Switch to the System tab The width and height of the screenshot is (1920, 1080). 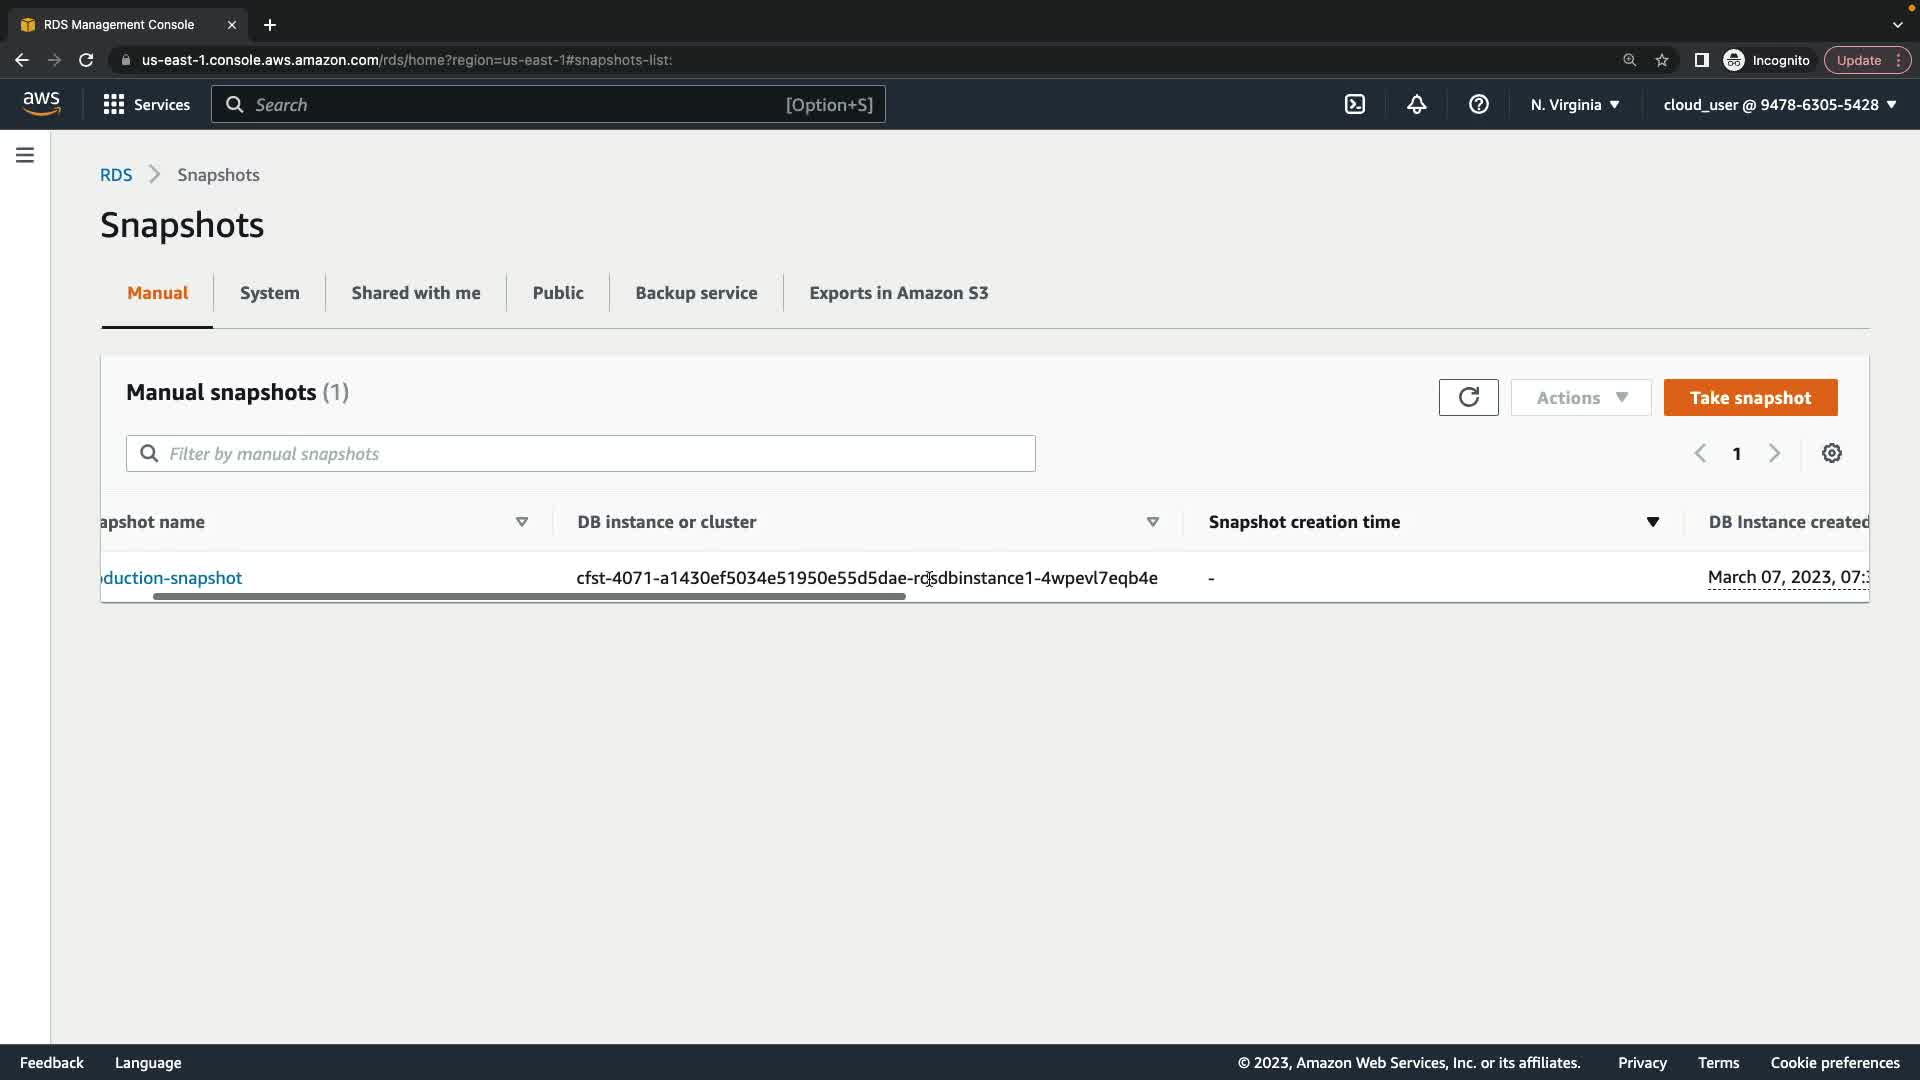(x=269, y=293)
